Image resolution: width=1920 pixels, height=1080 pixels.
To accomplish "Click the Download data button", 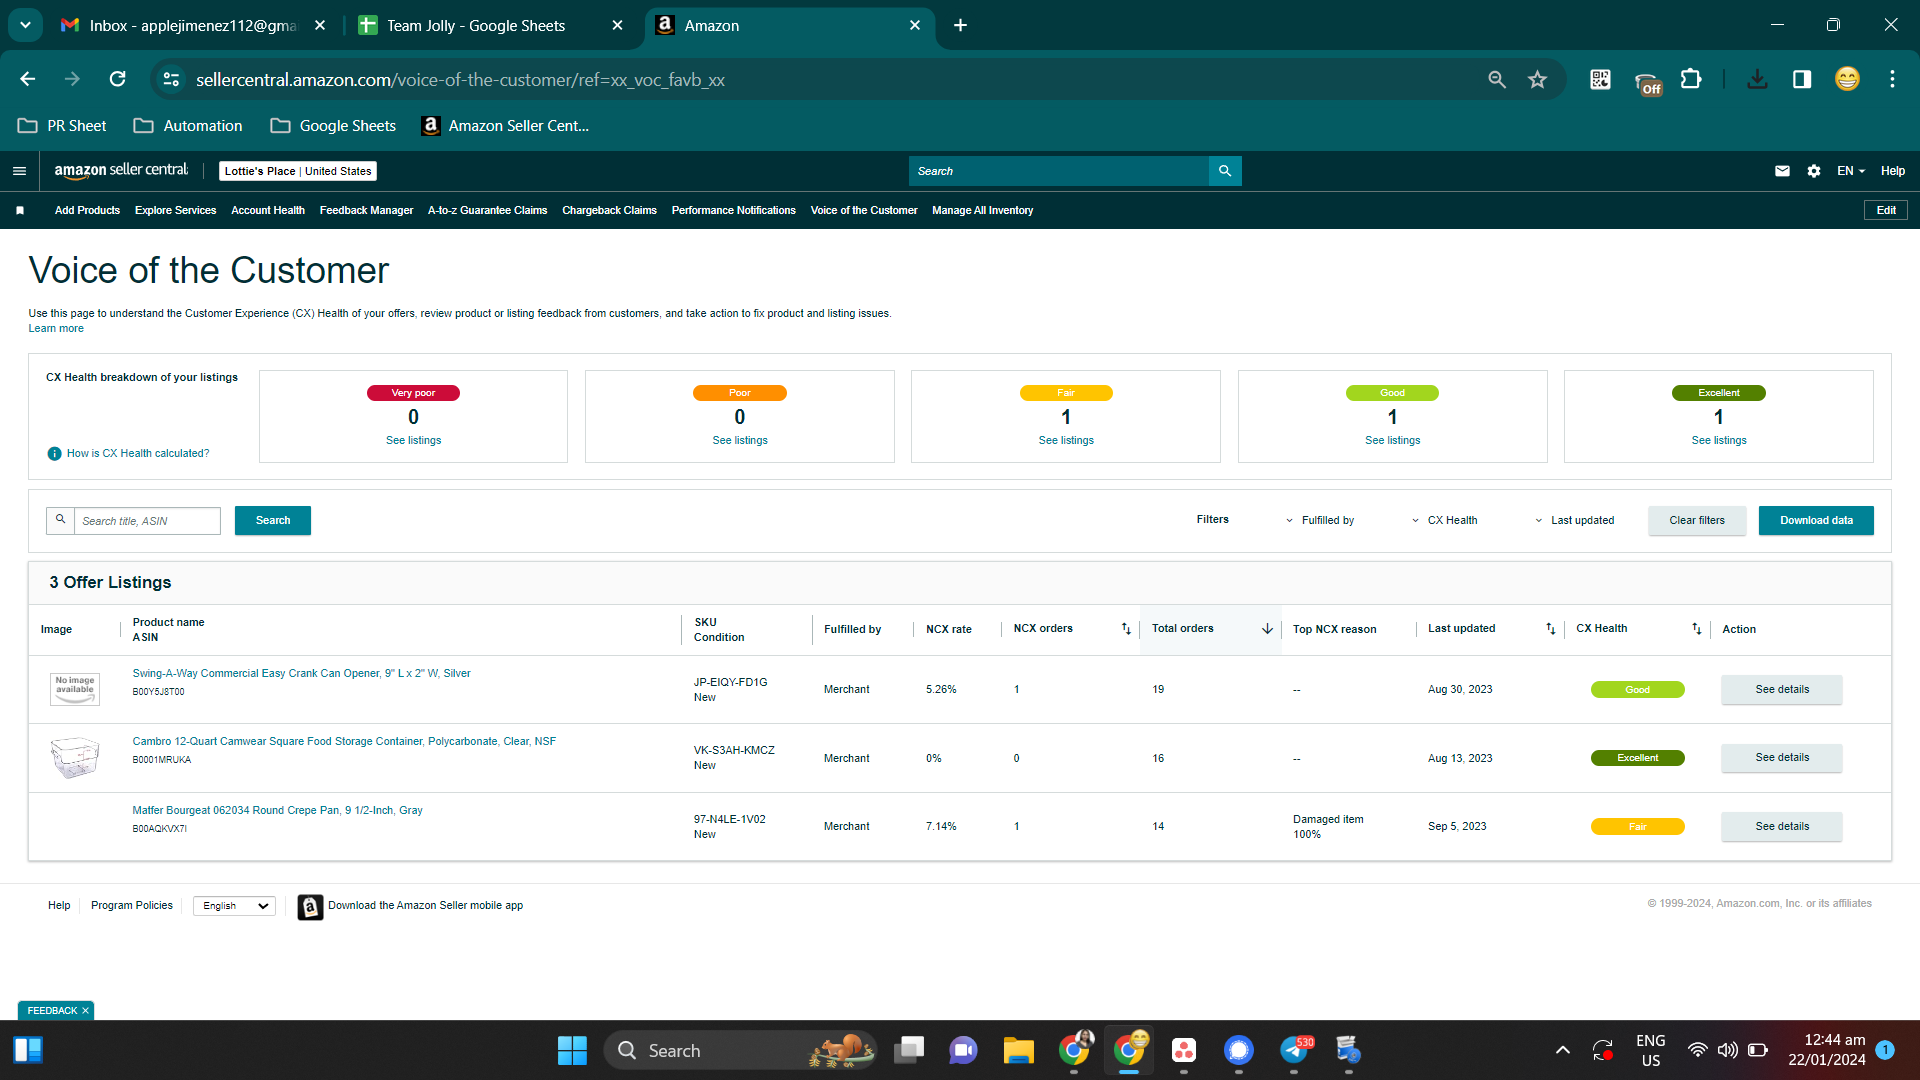I will [x=1816, y=521].
